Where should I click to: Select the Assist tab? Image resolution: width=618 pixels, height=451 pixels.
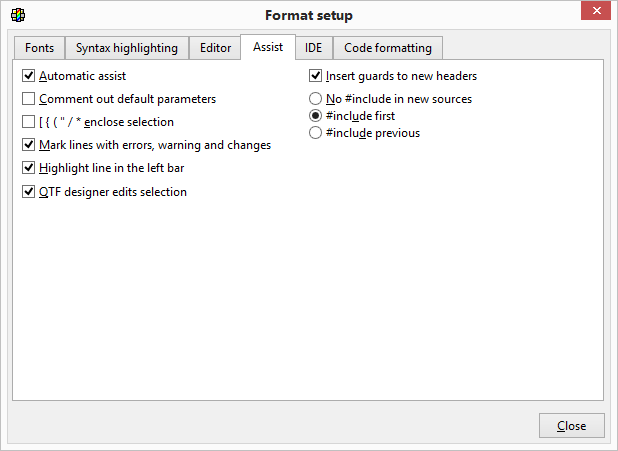(x=268, y=47)
